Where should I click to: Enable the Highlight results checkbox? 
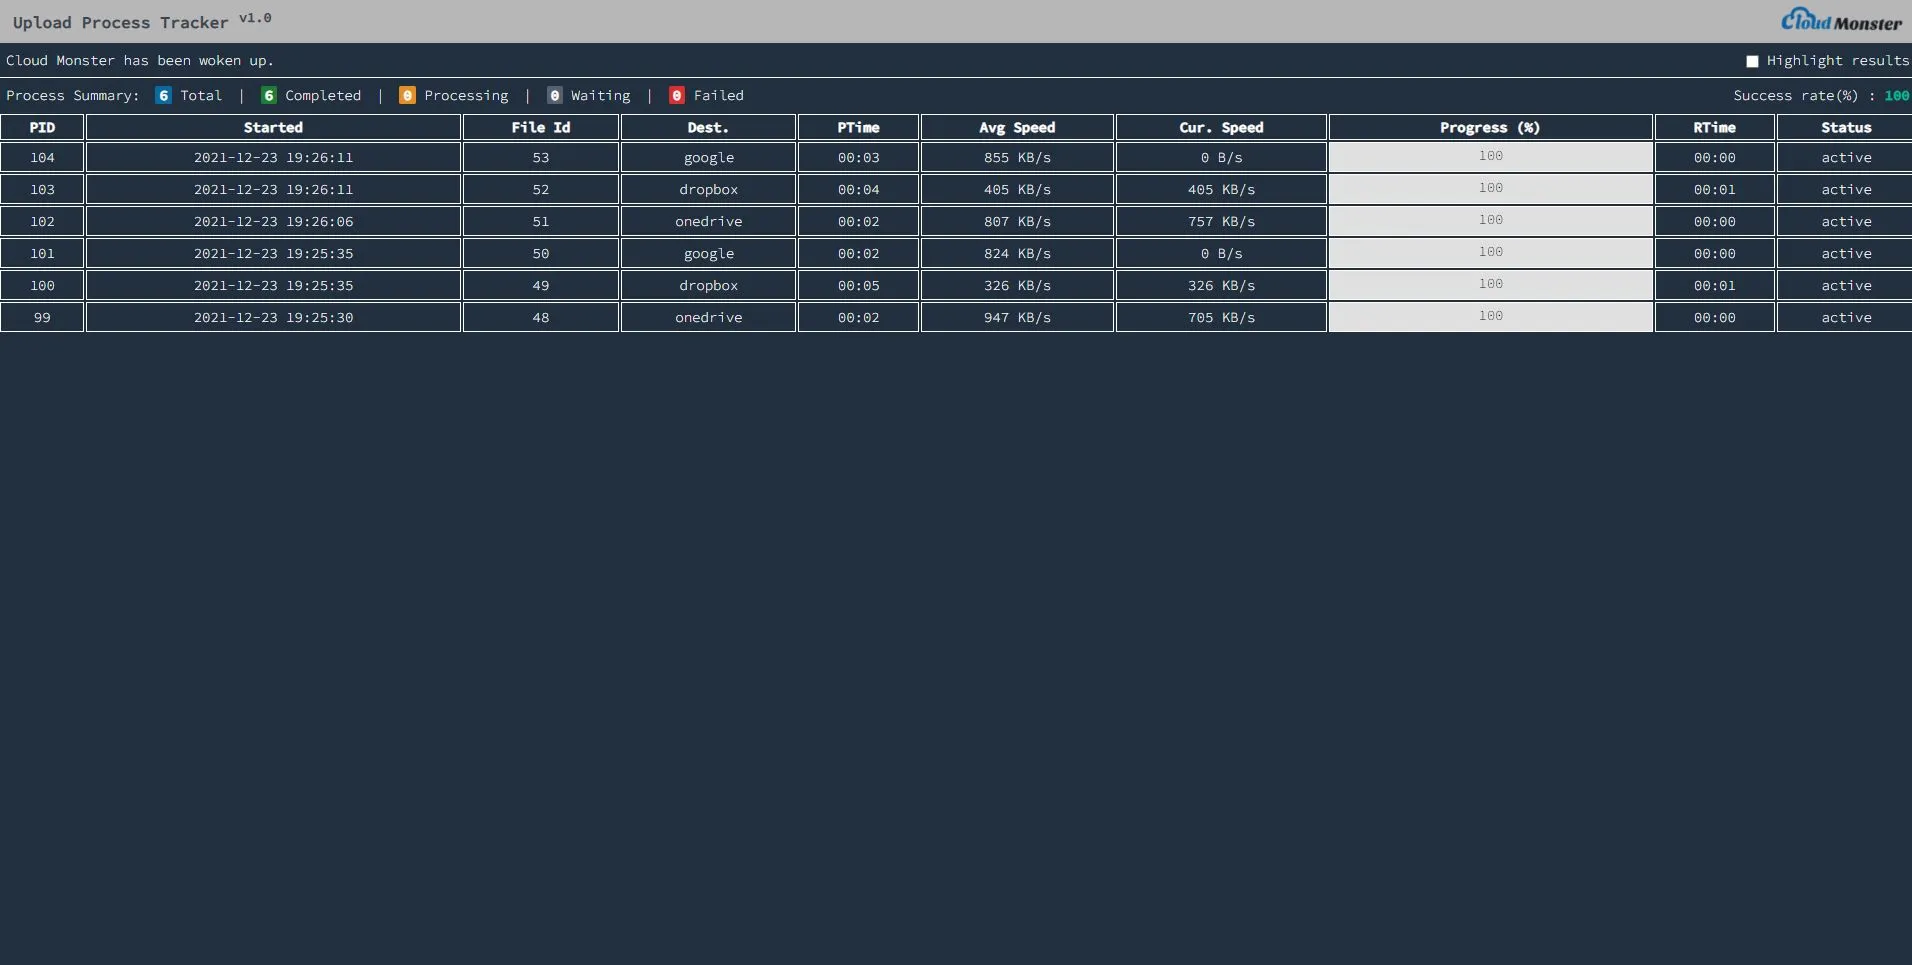1752,61
